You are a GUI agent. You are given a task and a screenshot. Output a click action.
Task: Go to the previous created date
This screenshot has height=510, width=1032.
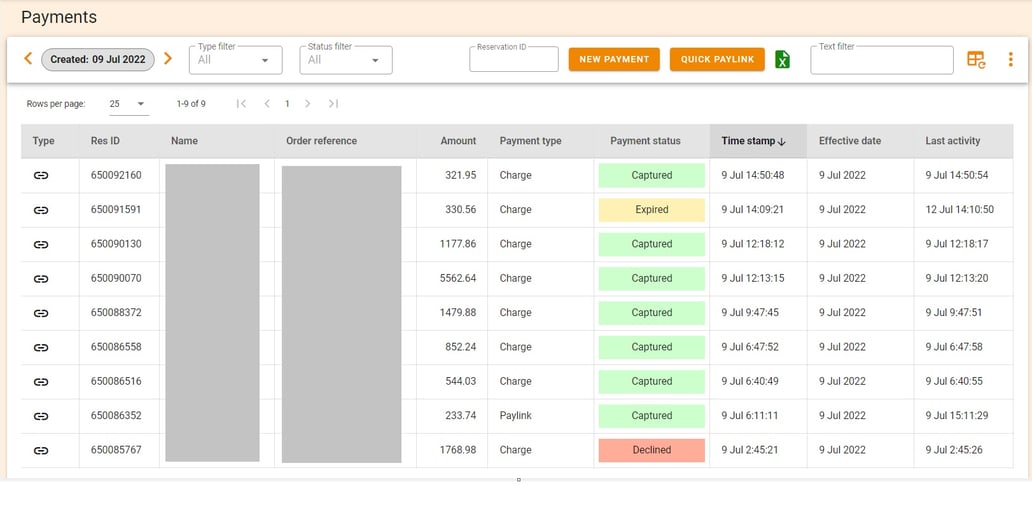click(28, 59)
